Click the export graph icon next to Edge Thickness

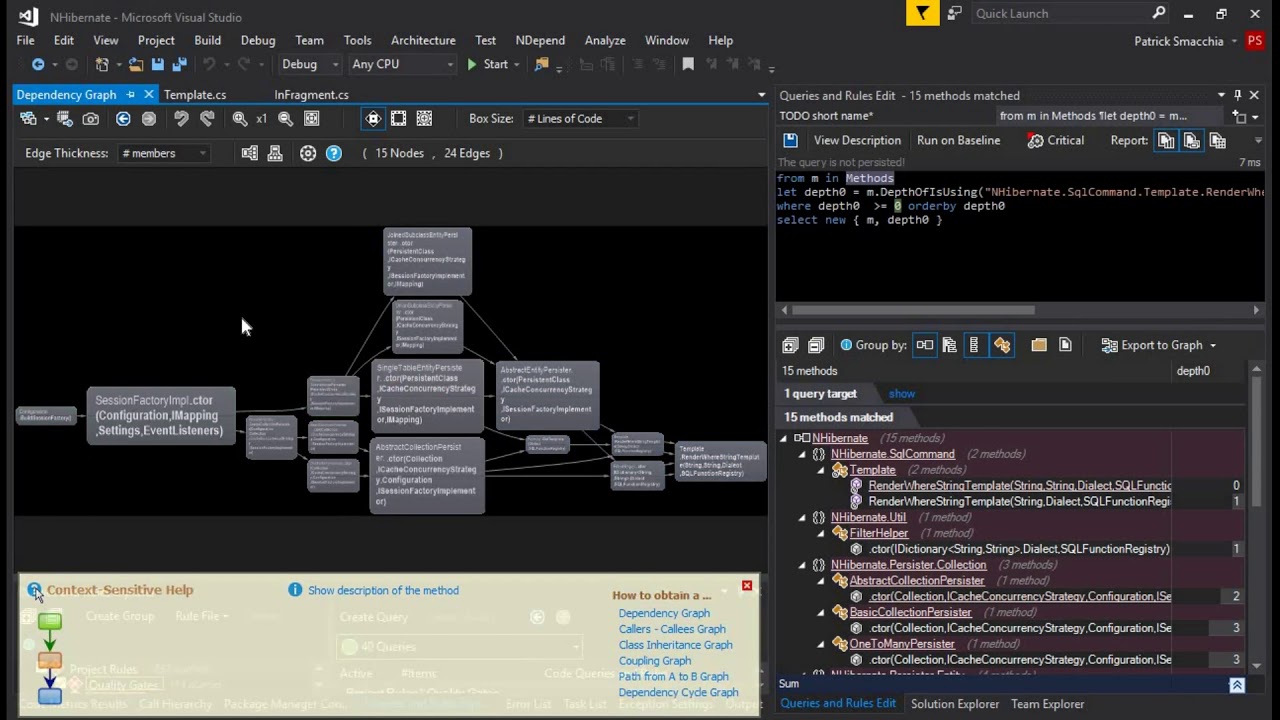[249, 153]
